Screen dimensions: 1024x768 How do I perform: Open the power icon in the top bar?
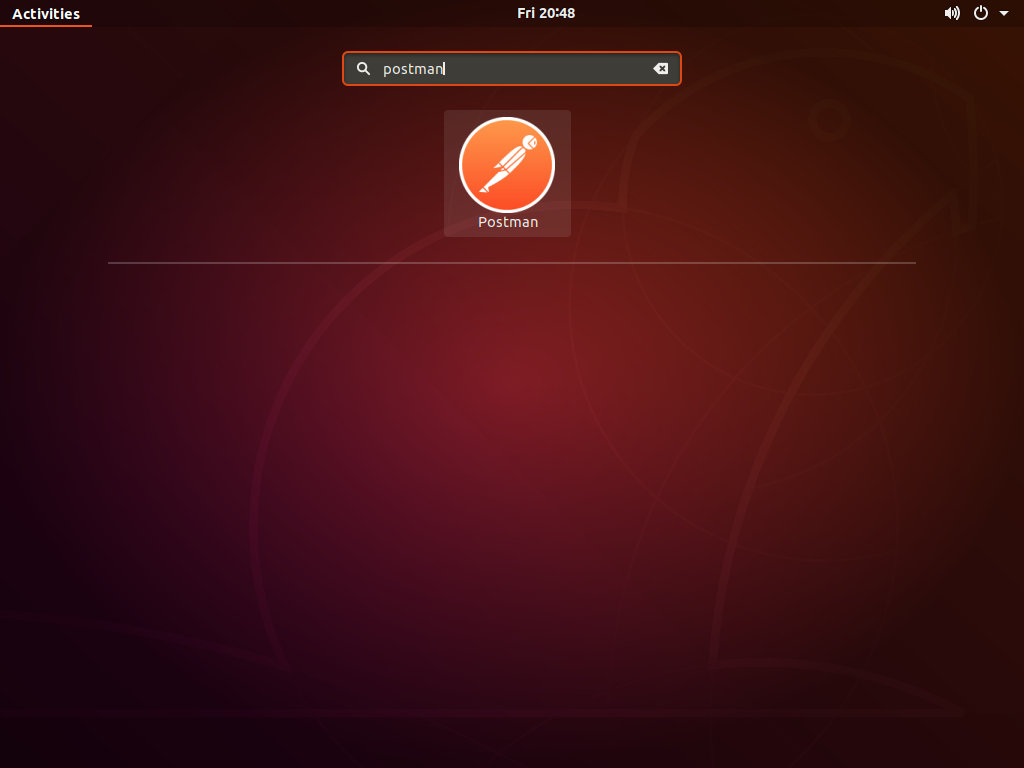coord(981,13)
